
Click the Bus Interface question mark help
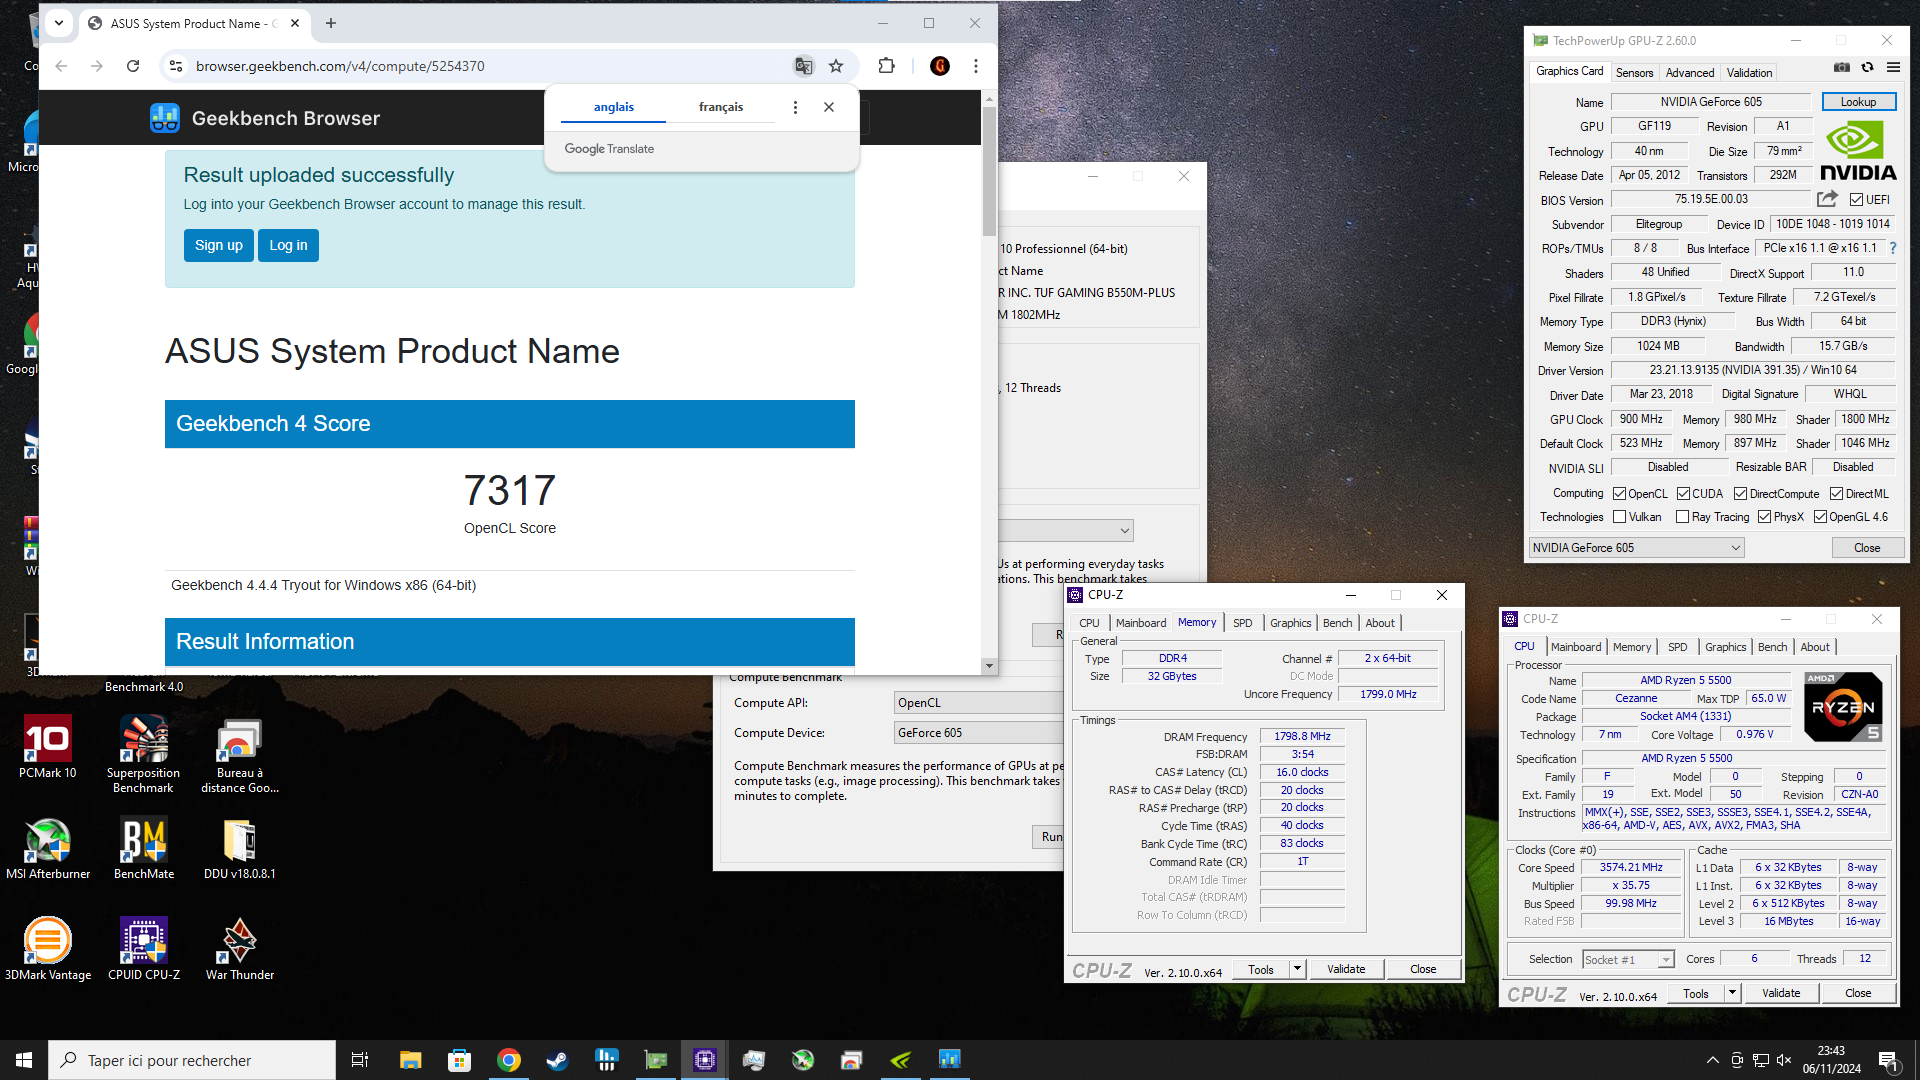point(1892,248)
